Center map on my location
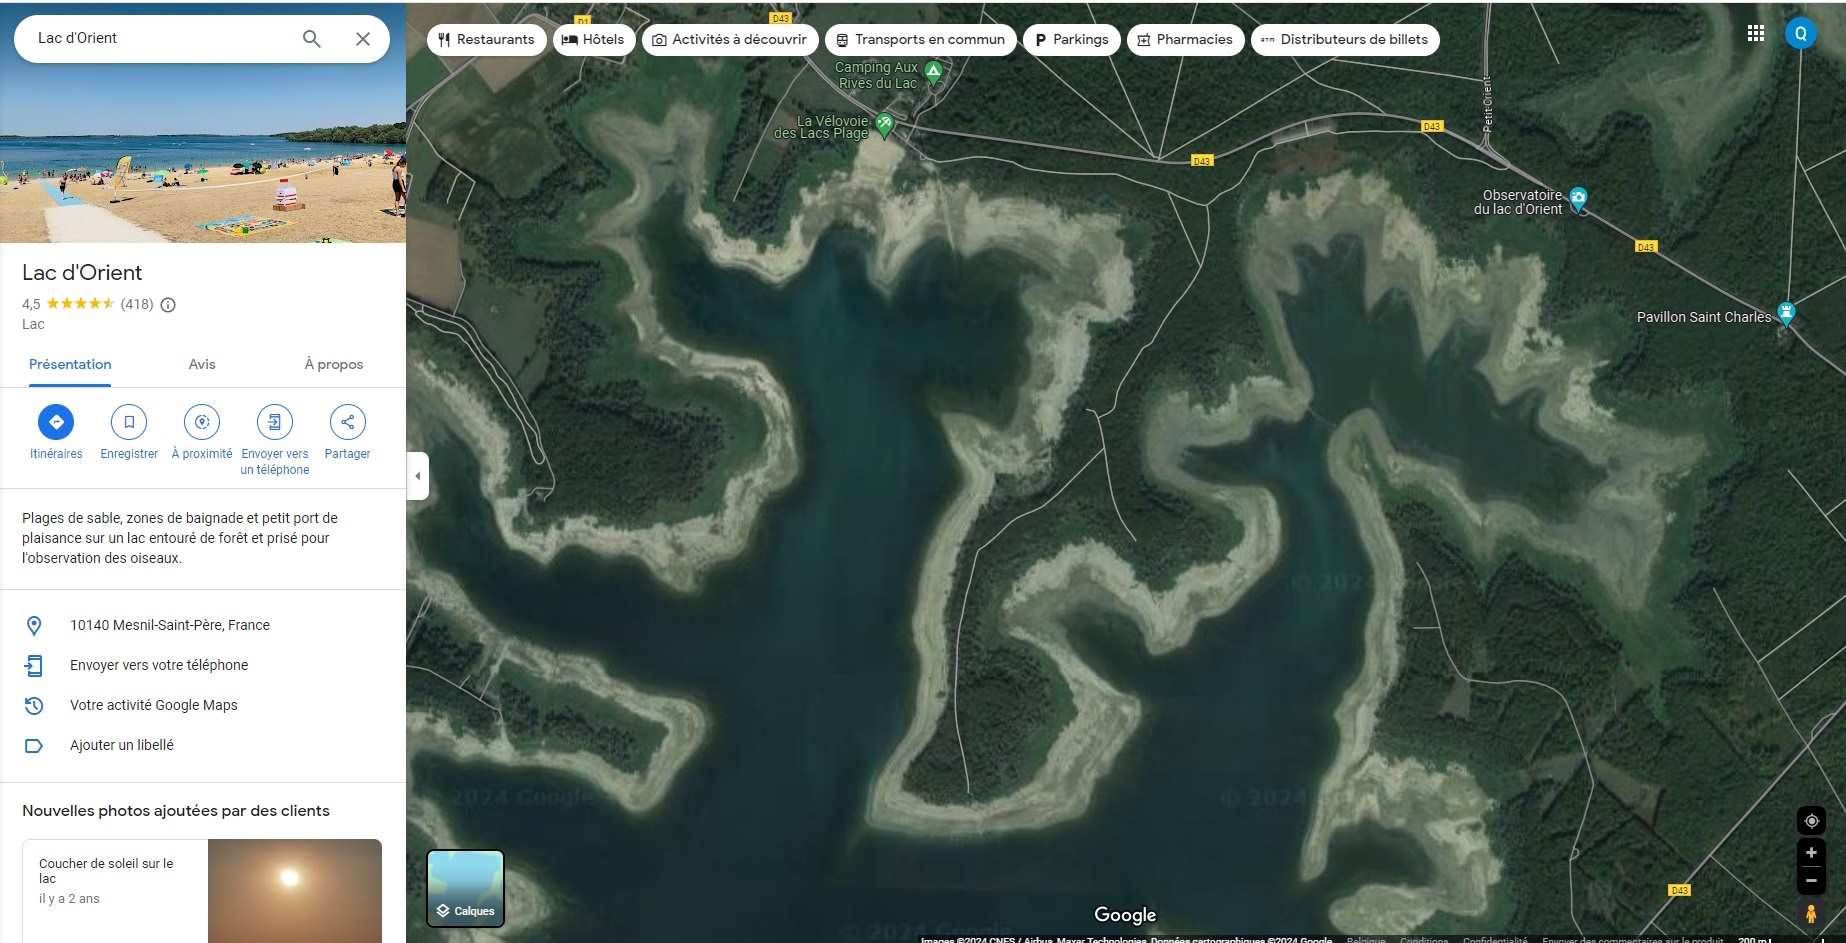 tap(1811, 821)
